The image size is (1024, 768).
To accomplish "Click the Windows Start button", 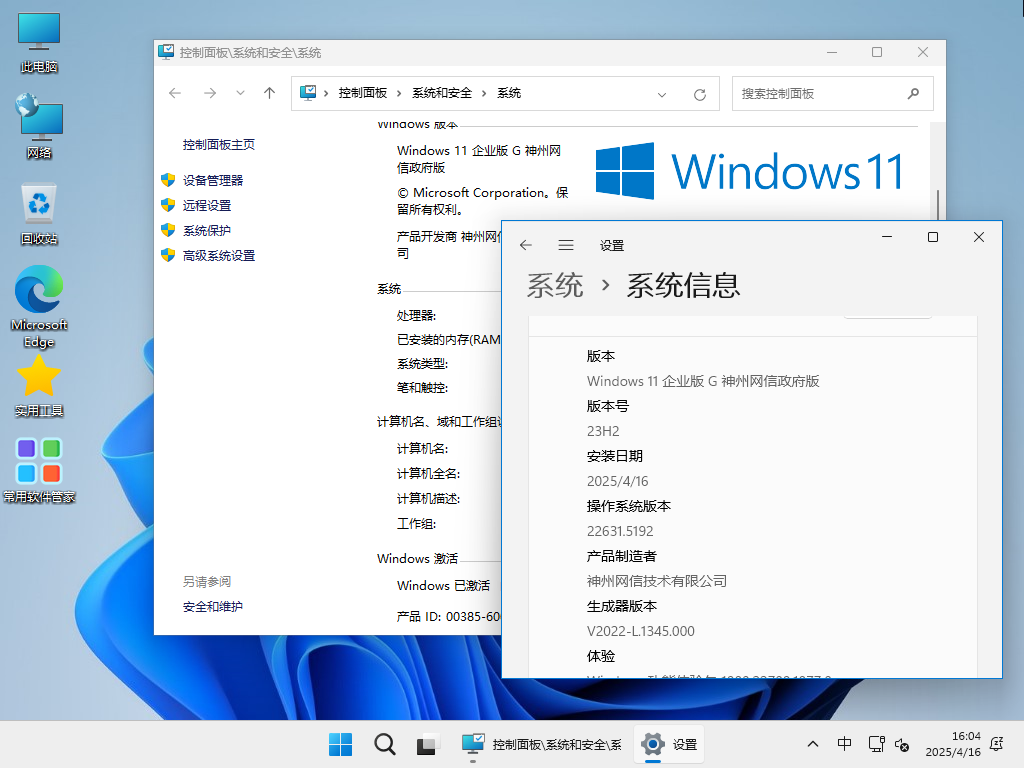I will [340, 744].
